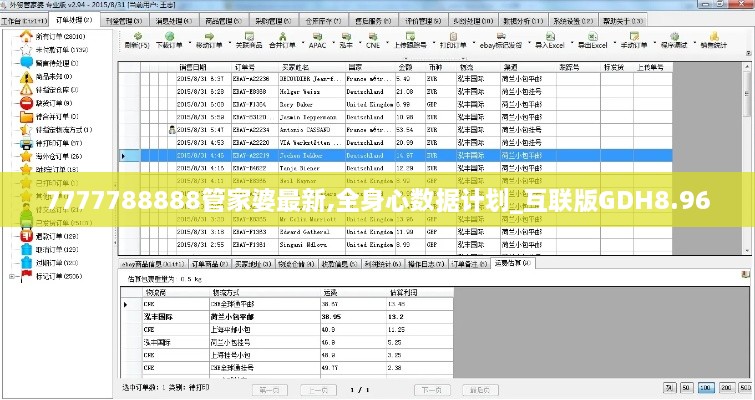This screenshot has height=400, width=755.
Task: Expand the flagged Marked Orders (2506) node
Action: 12,276
